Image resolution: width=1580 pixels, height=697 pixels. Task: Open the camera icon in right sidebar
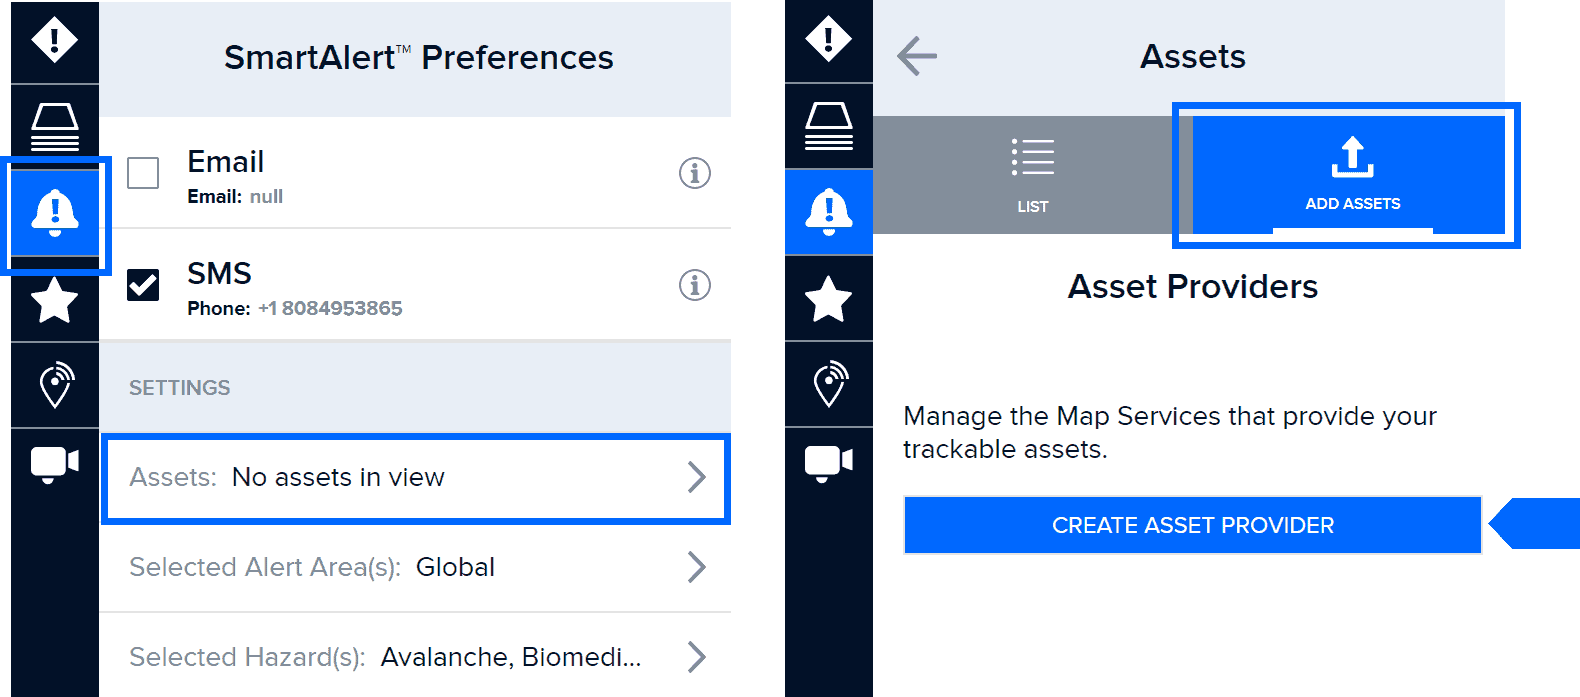828,463
